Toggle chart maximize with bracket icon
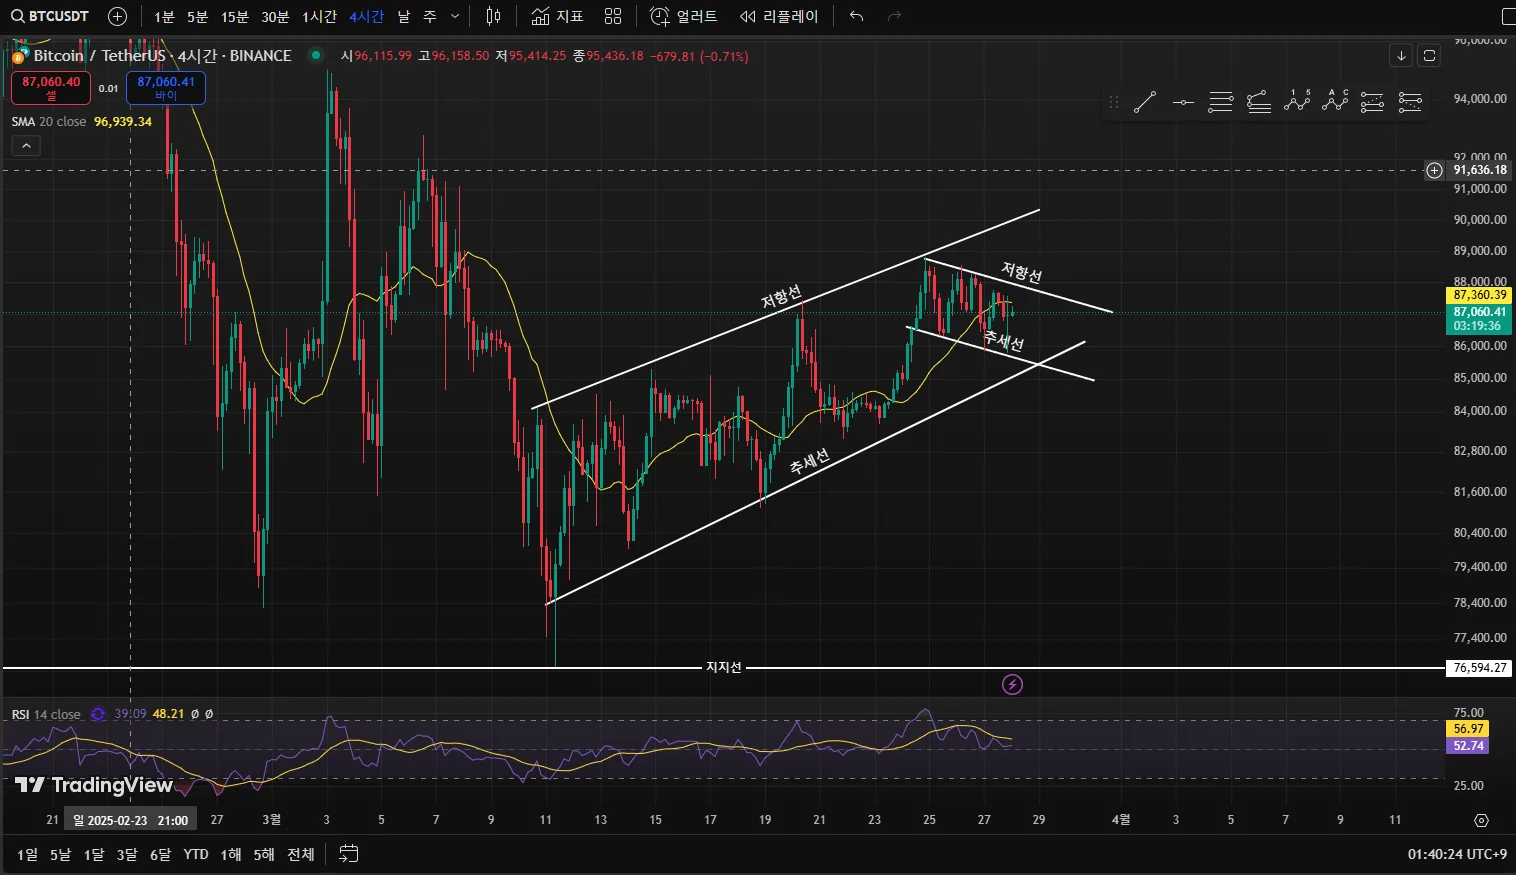 click(x=1429, y=56)
